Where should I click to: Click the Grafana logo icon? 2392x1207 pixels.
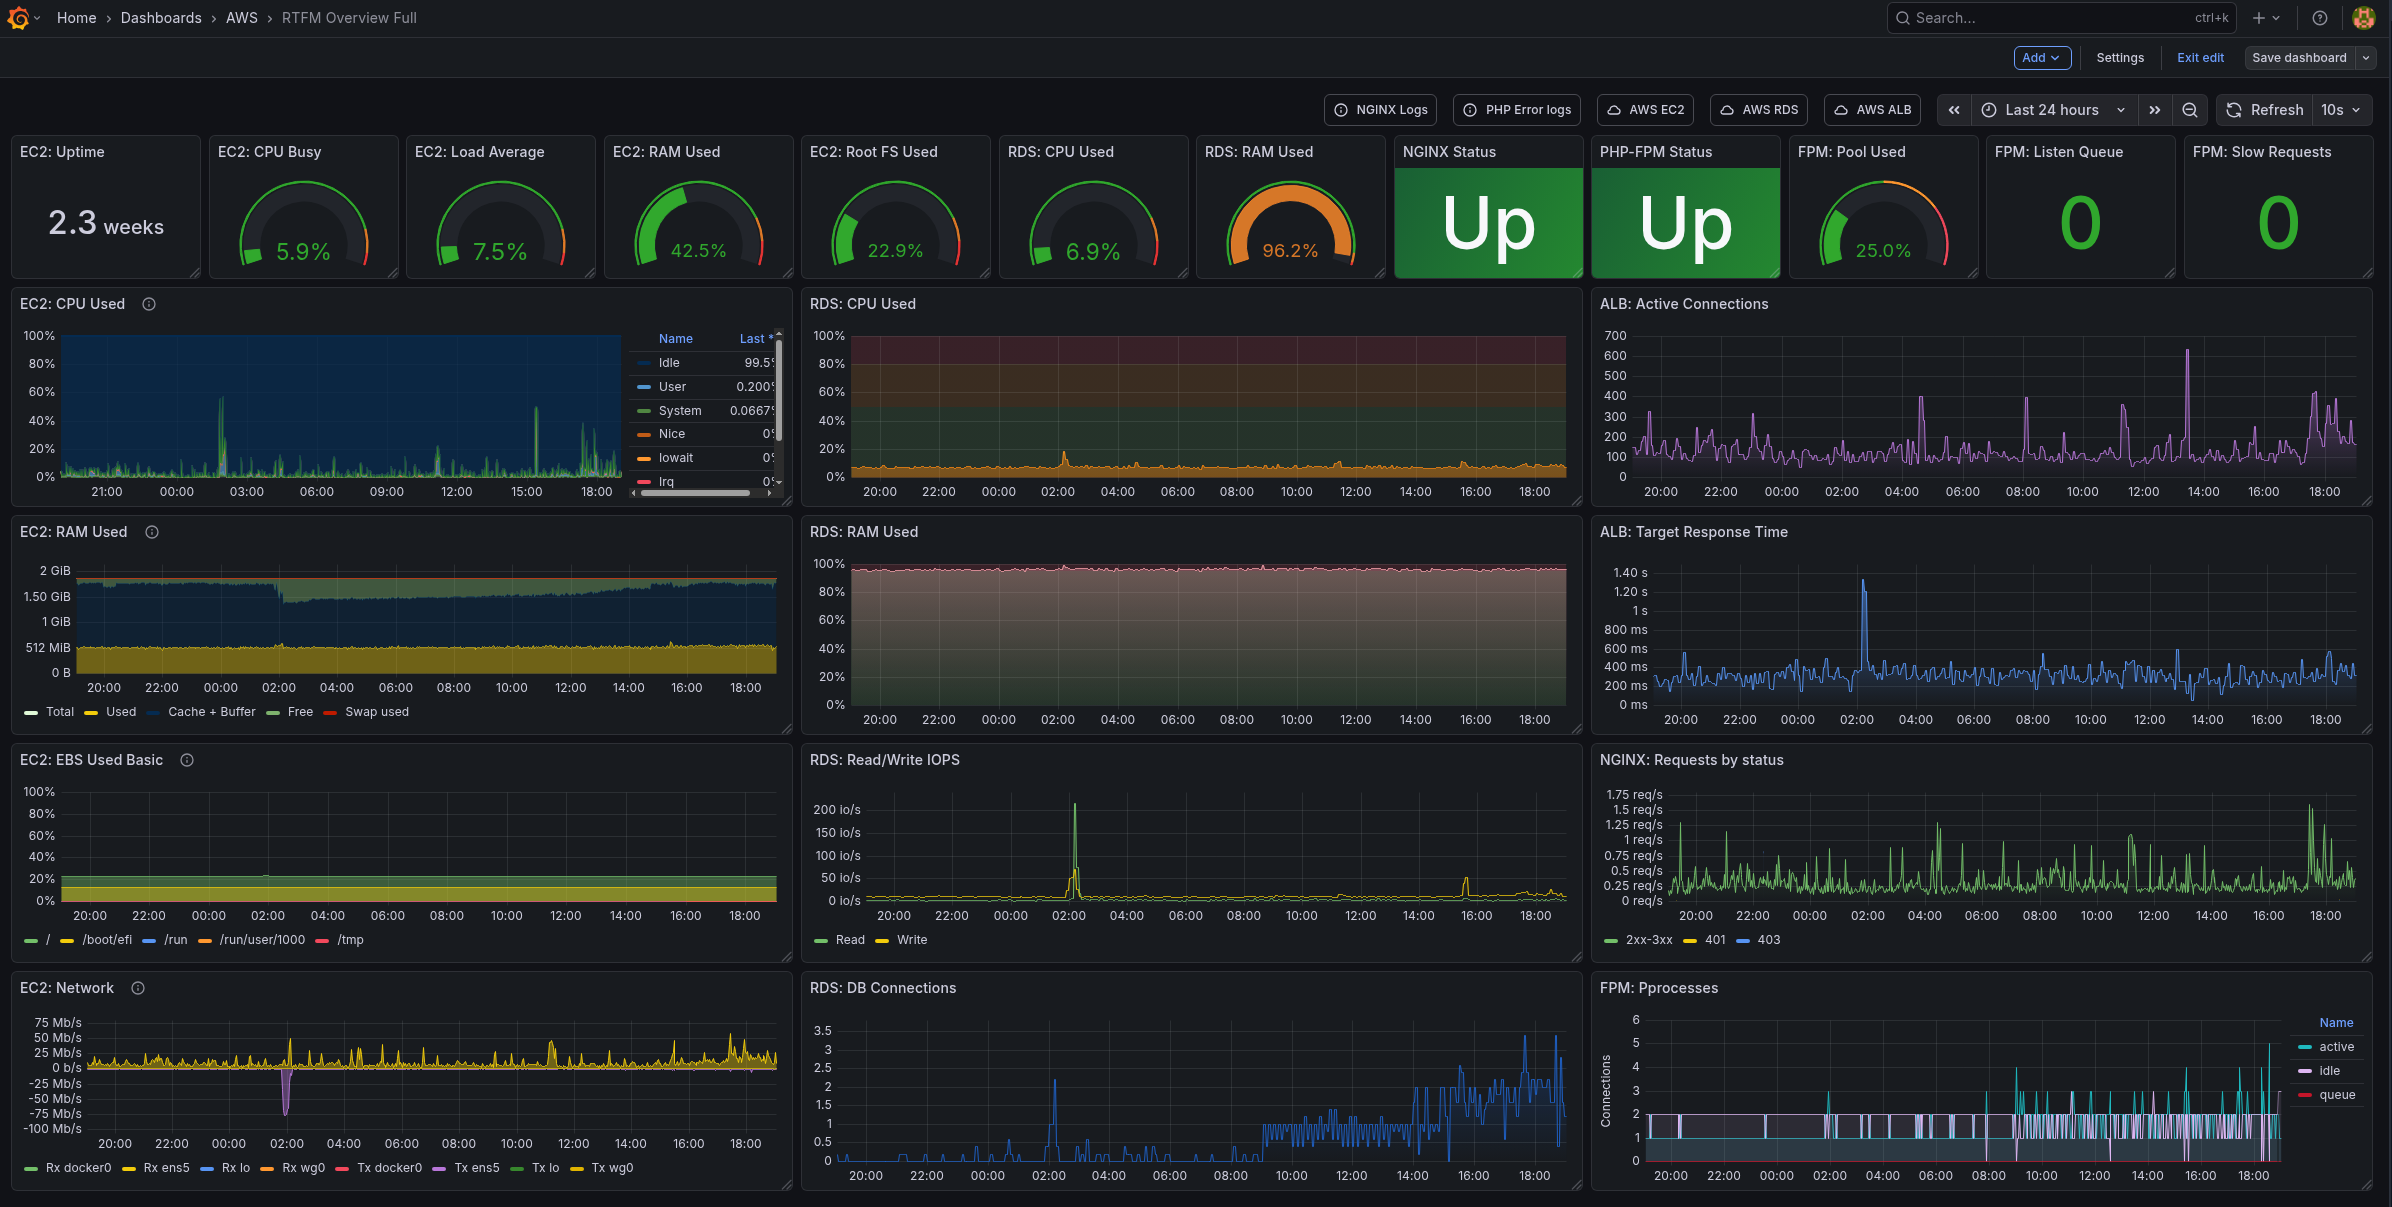17,18
